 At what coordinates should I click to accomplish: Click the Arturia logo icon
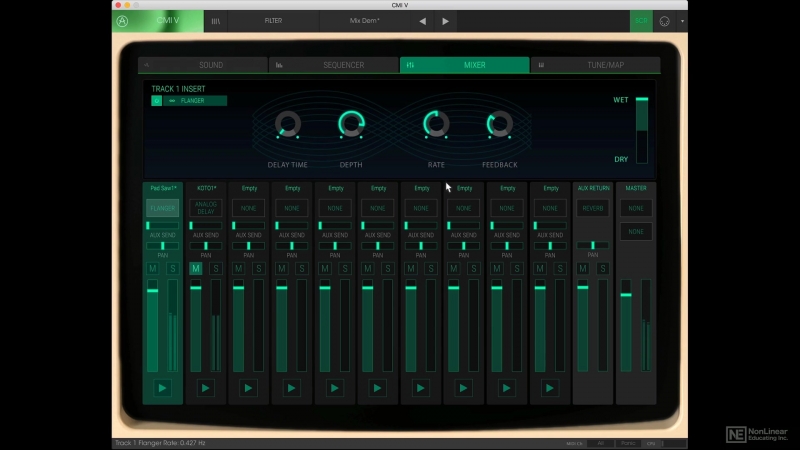[122, 21]
